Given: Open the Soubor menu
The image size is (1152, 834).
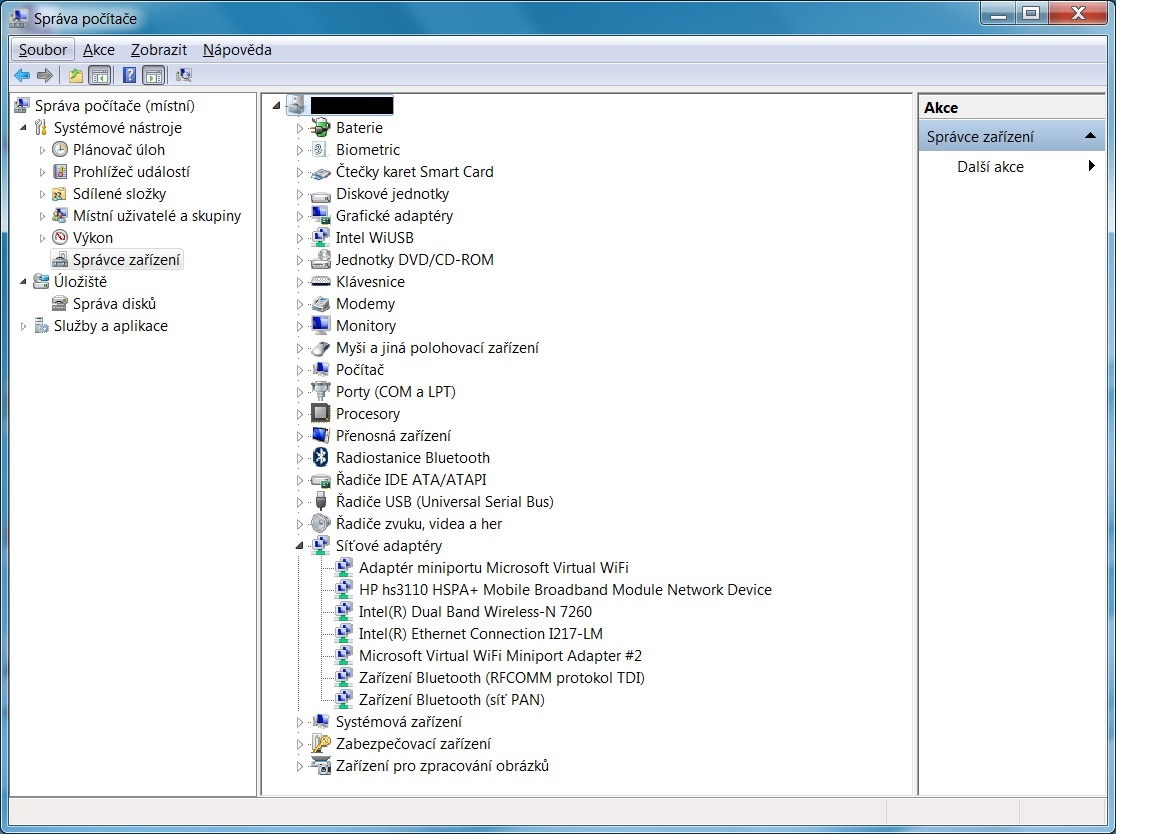Looking at the screenshot, I should pos(43,50).
